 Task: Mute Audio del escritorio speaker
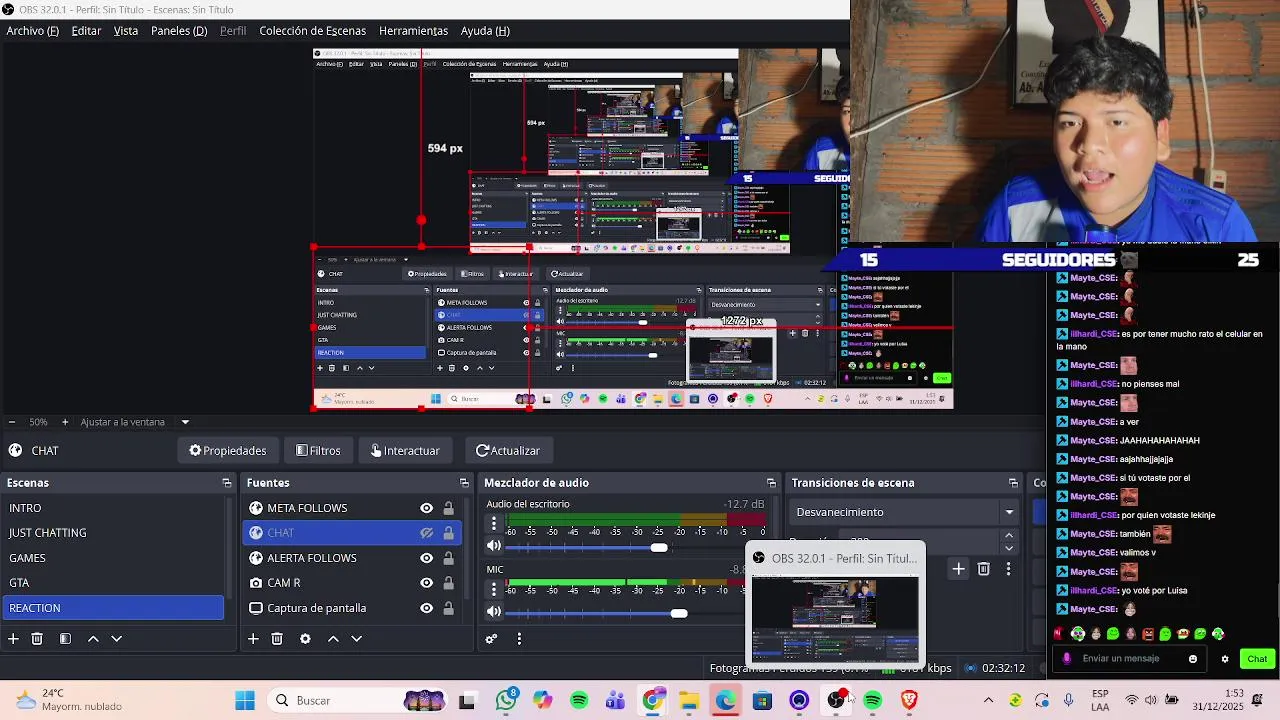494,546
